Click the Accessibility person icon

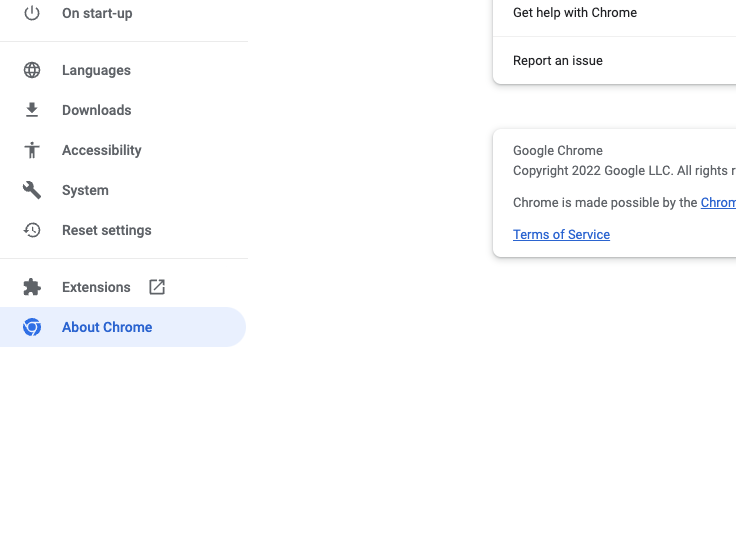32,150
